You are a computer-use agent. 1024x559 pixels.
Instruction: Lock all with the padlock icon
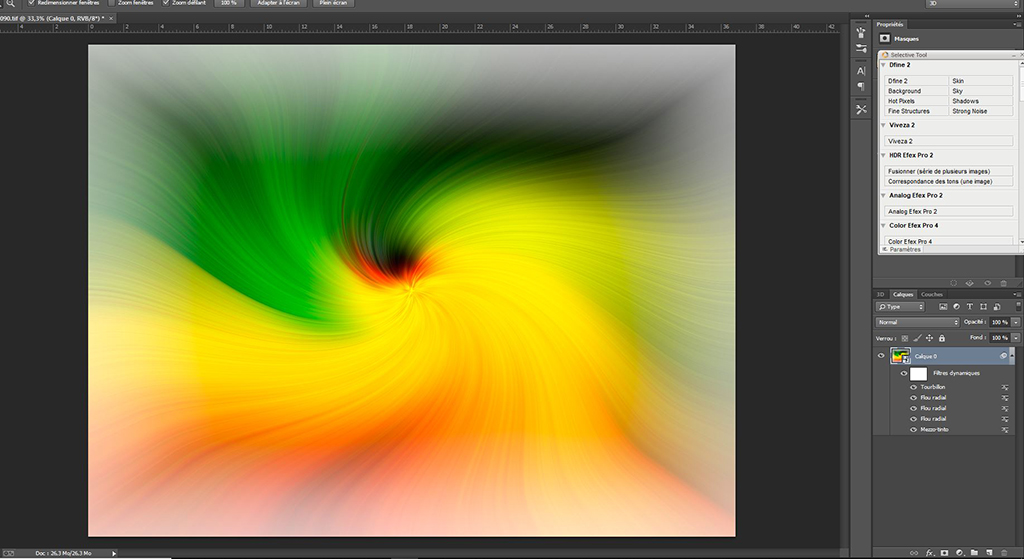(x=942, y=338)
